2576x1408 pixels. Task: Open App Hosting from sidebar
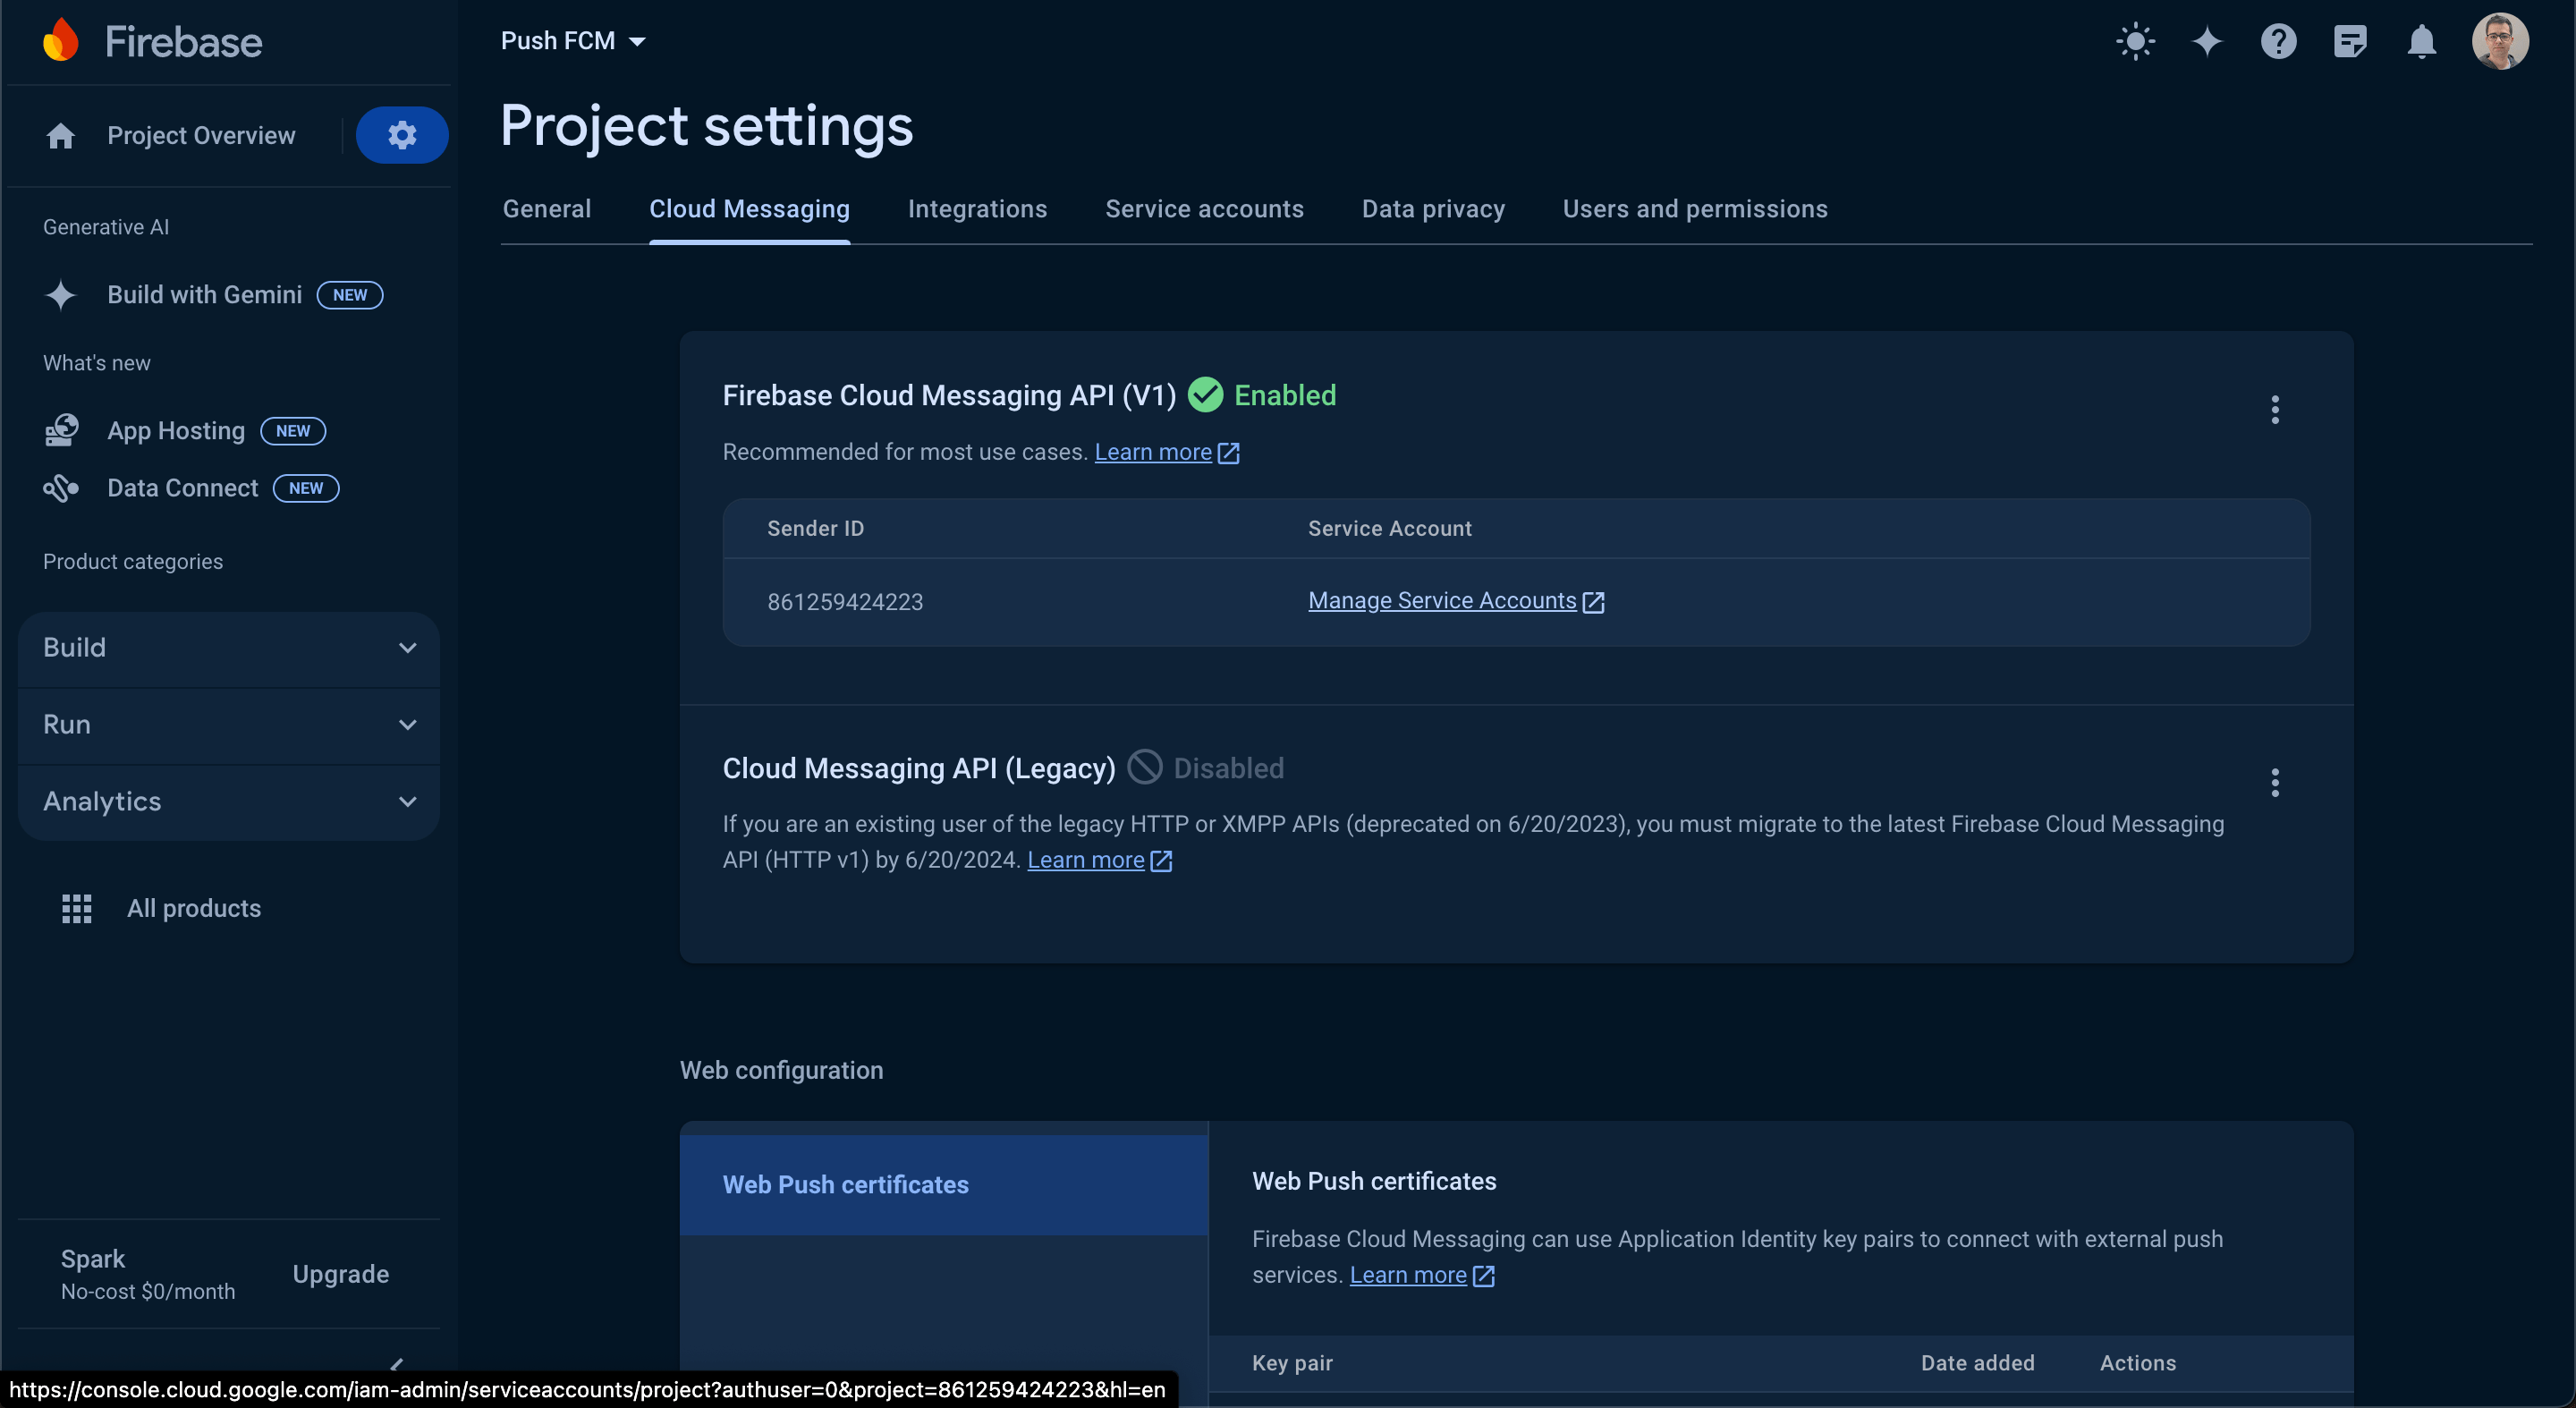point(176,431)
